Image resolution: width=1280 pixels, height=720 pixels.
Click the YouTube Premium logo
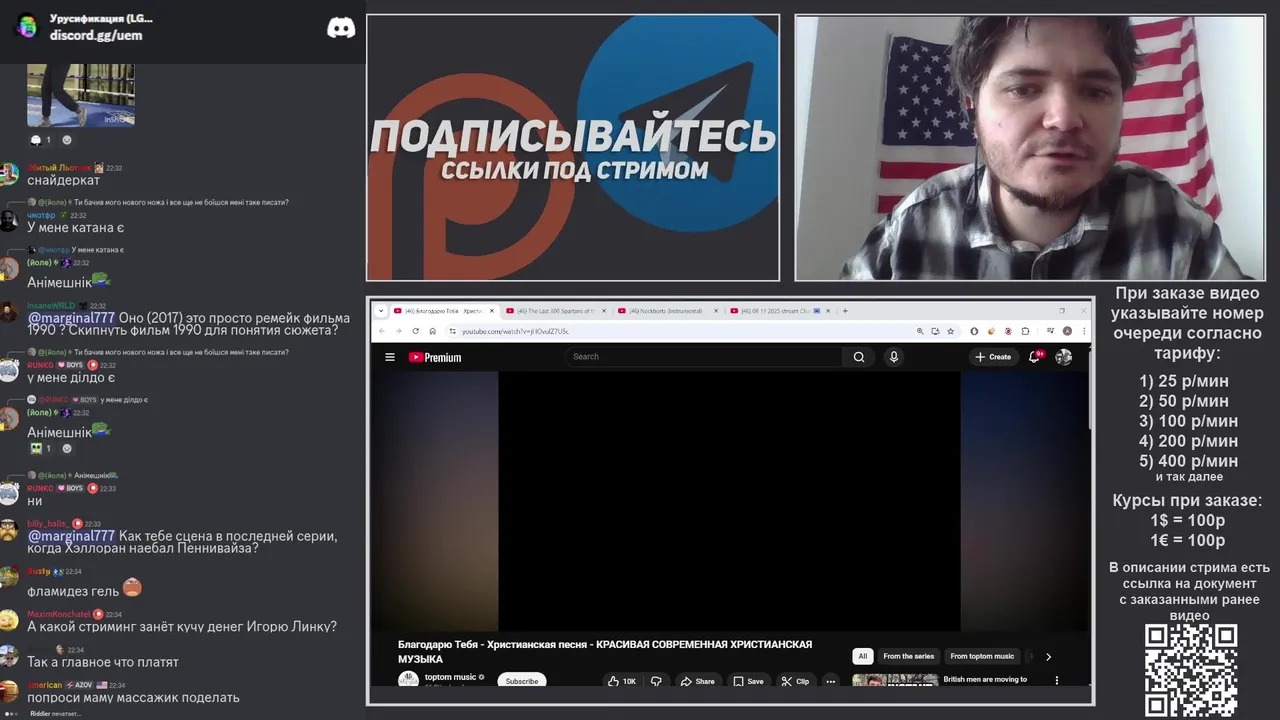point(435,357)
